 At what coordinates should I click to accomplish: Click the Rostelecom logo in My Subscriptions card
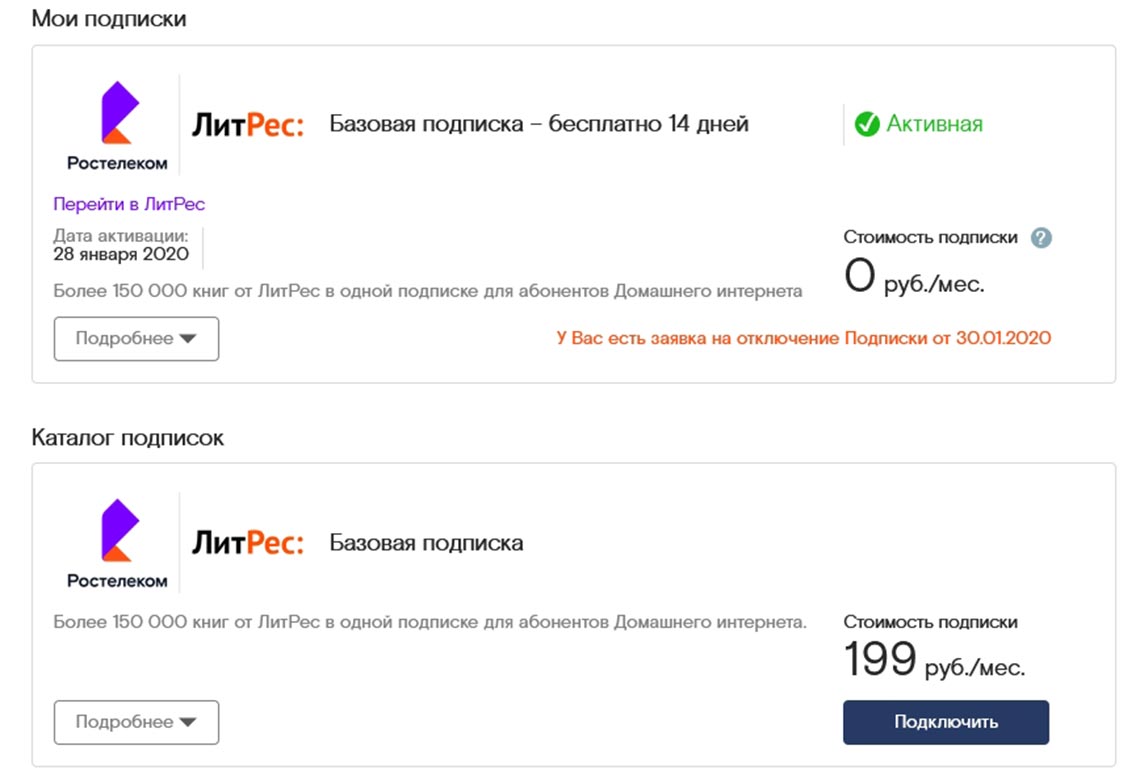[x=117, y=125]
